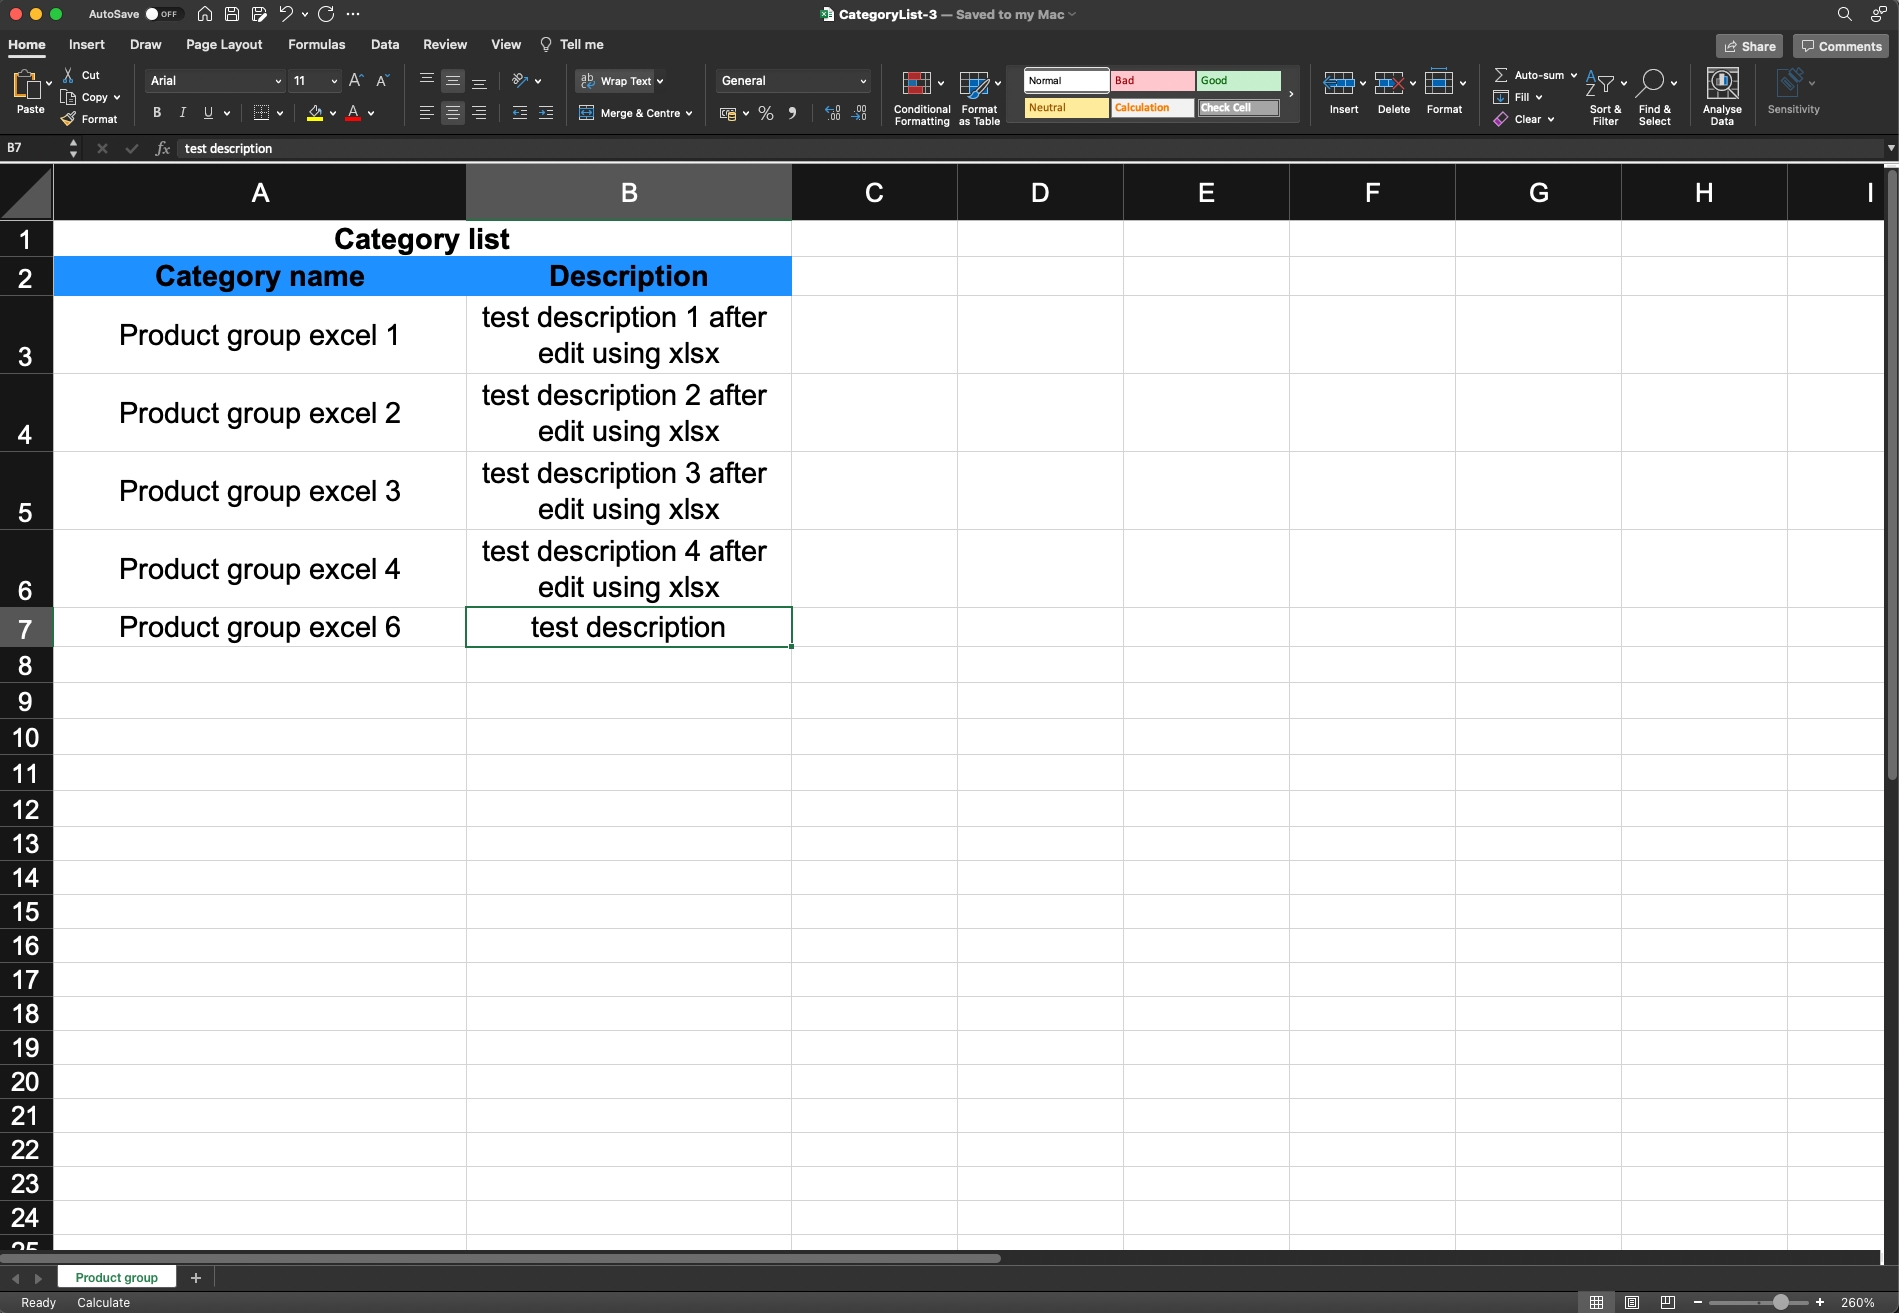
Task: Click the Share button
Action: (1749, 46)
